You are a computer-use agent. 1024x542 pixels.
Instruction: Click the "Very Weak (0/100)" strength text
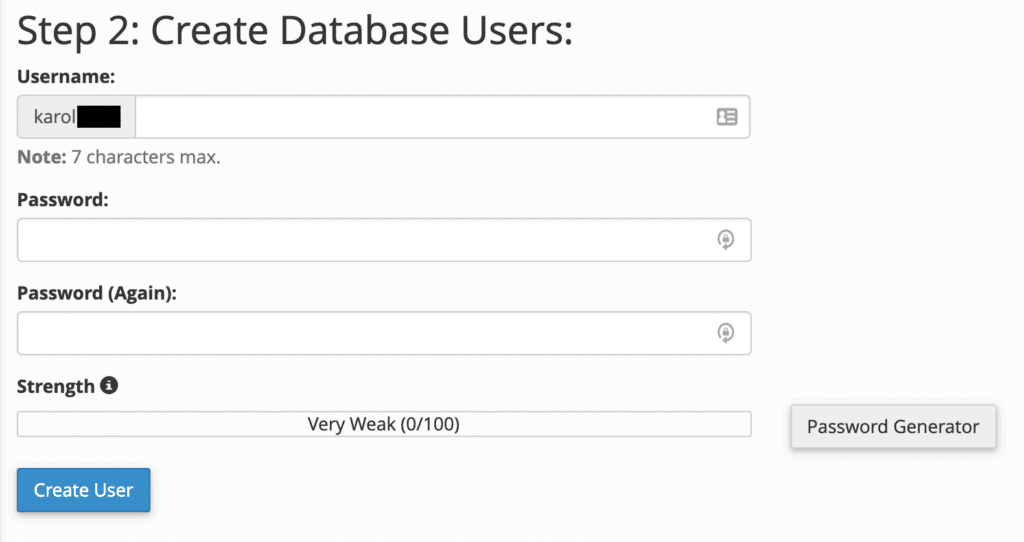(384, 424)
